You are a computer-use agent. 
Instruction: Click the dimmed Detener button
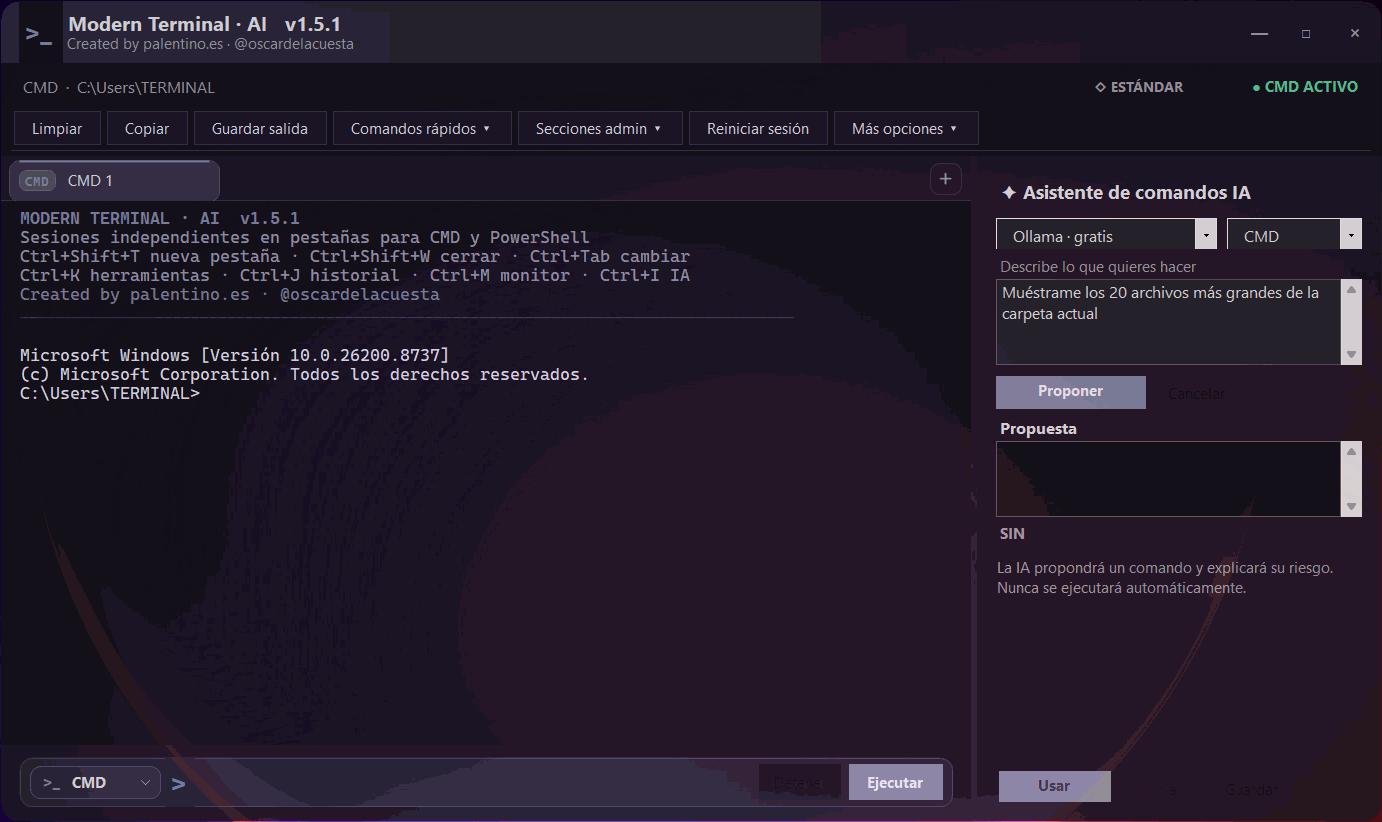pos(799,783)
